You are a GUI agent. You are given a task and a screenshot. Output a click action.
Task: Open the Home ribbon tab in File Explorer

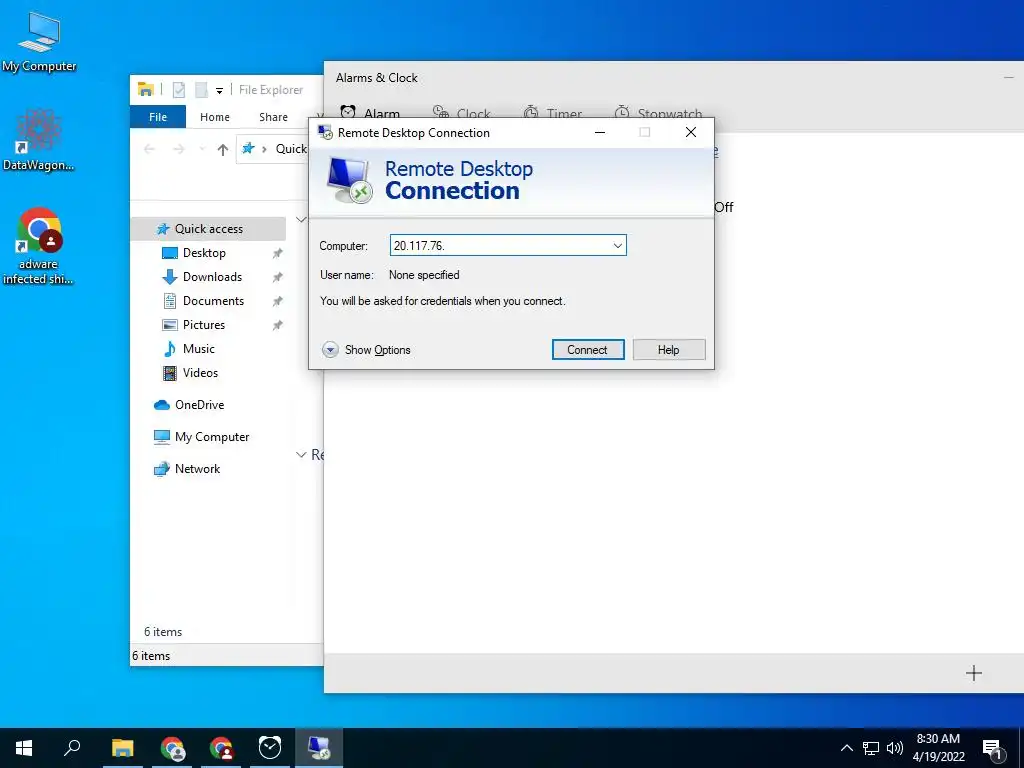coord(215,117)
